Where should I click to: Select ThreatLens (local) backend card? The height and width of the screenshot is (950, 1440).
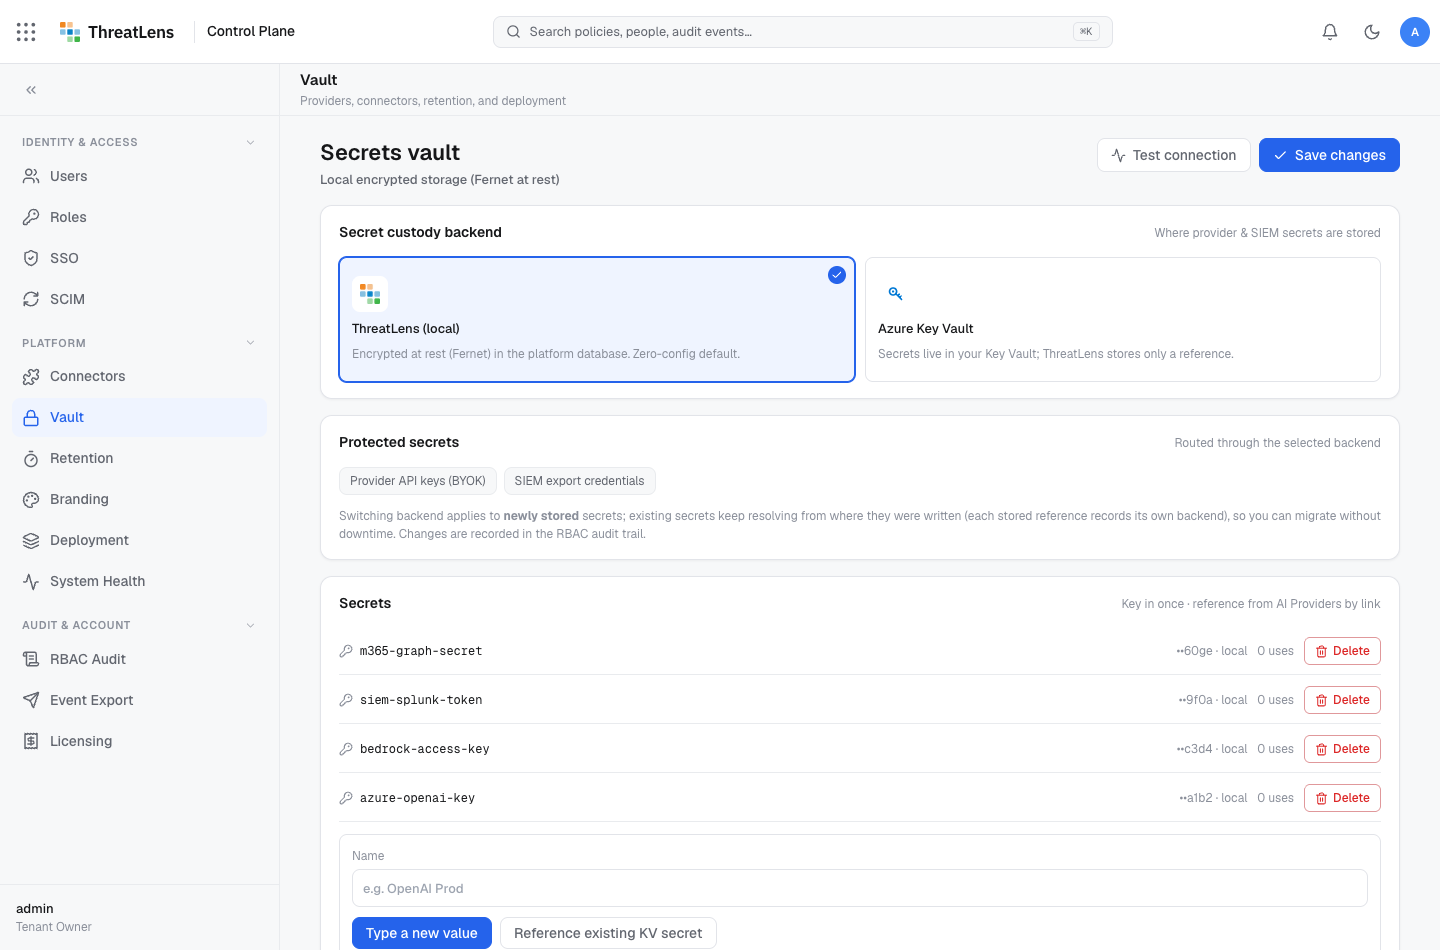[597, 320]
